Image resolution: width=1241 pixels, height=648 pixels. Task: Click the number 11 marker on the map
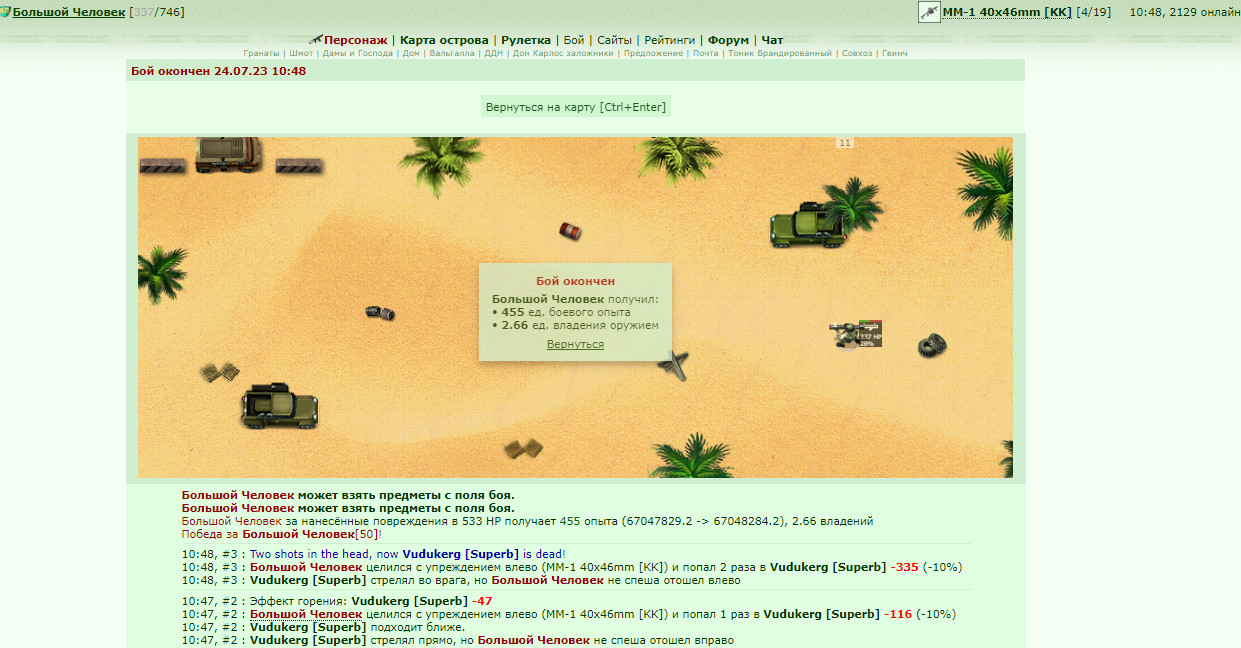click(845, 143)
